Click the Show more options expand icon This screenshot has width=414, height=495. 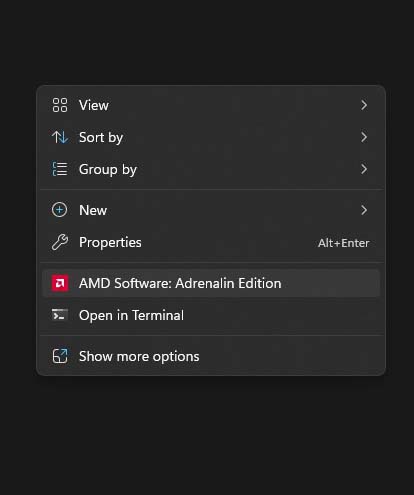[60, 356]
